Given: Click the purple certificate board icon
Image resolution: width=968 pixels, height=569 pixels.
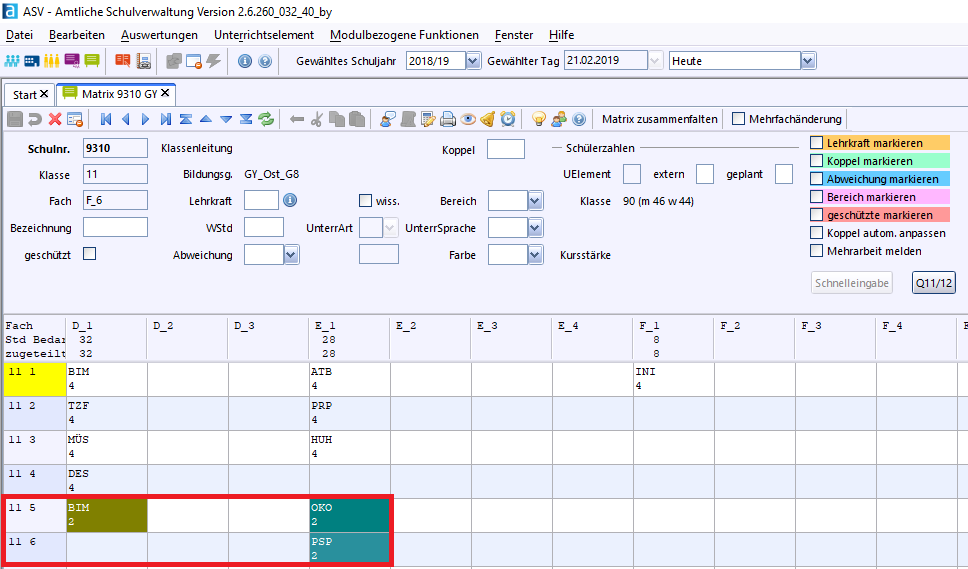Looking at the screenshot, I should [x=72, y=60].
